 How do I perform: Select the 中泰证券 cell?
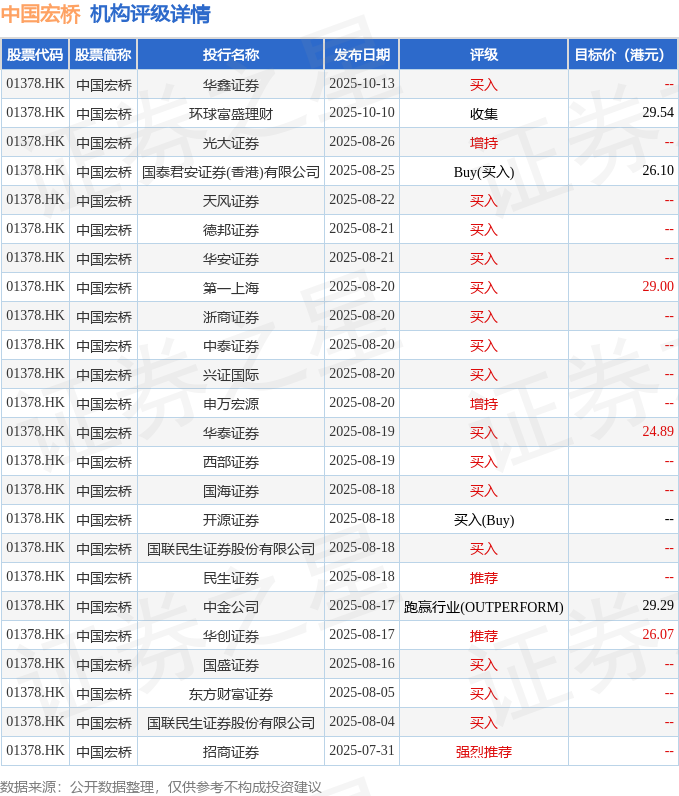[231, 345]
